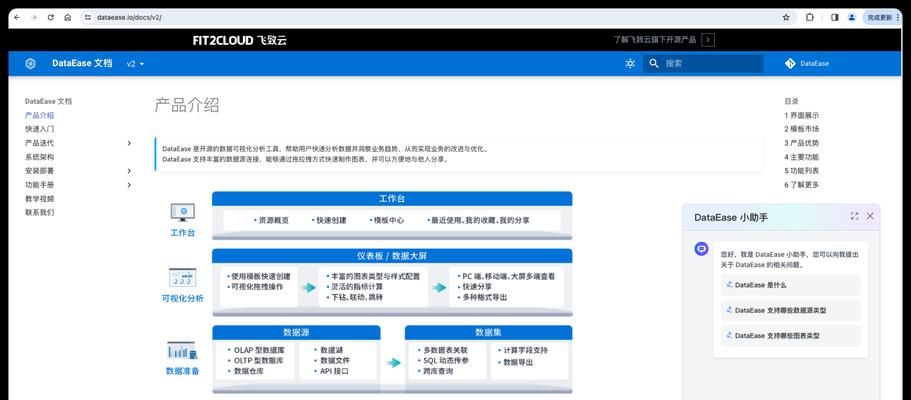Open the v2 version dropdown
Viewport: 911px width, 400px height.
pyautogui.click(x=135, y=64)
